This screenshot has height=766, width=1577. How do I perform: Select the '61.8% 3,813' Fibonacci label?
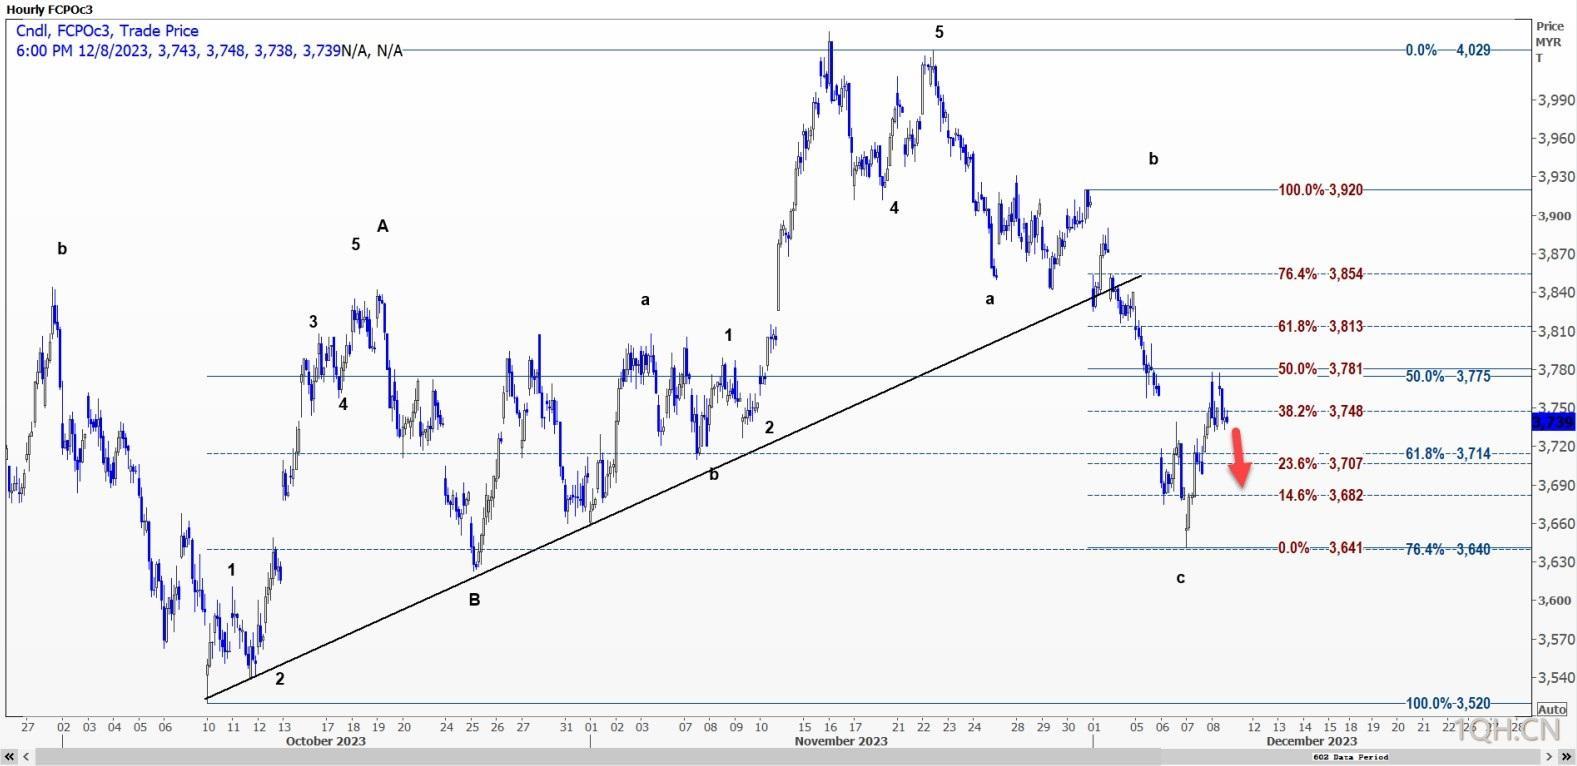point(1320,326)
